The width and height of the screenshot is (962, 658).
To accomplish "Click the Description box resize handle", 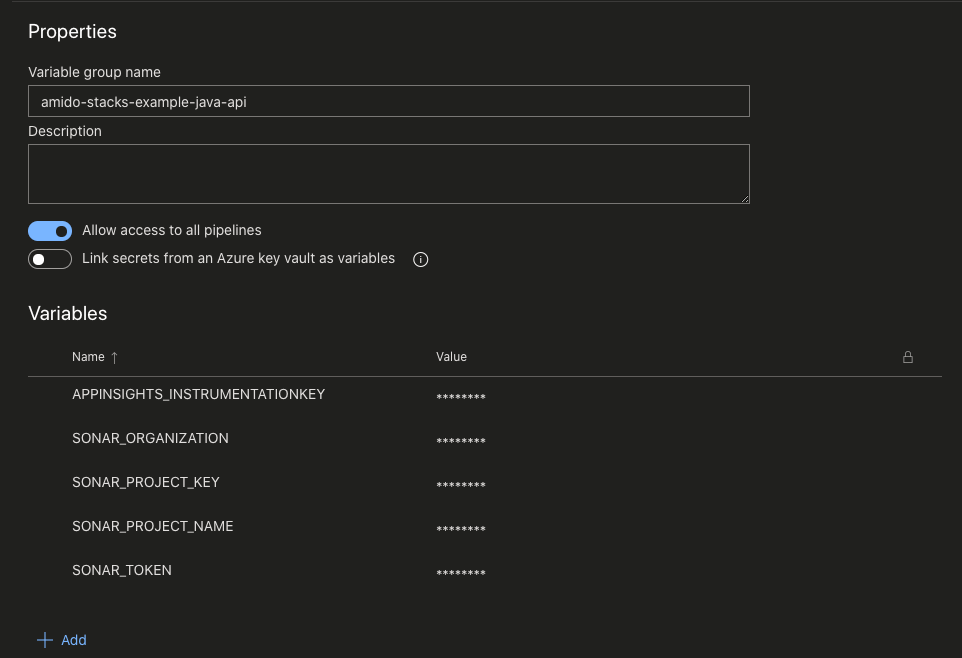I will pos(745,199).
